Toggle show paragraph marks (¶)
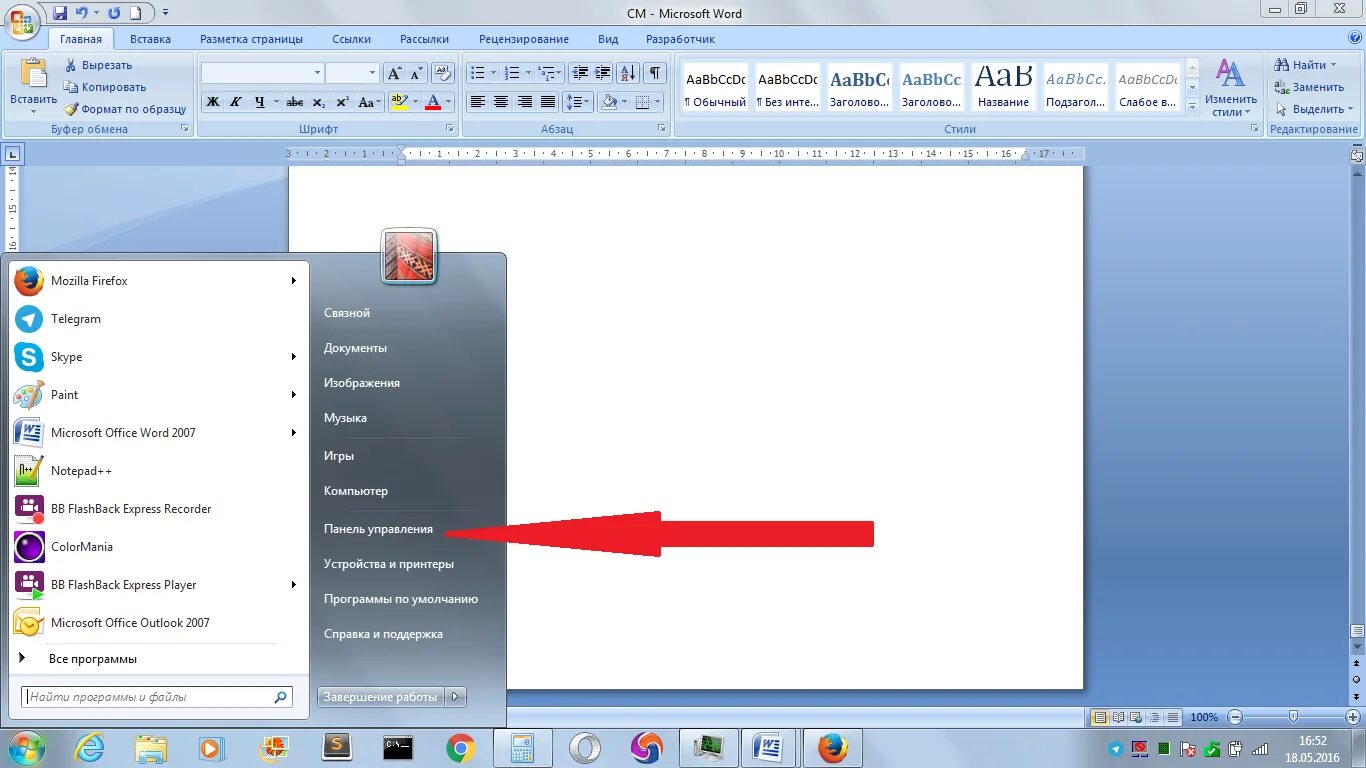This screenshot has height=768, width=1366. [655, 73]
